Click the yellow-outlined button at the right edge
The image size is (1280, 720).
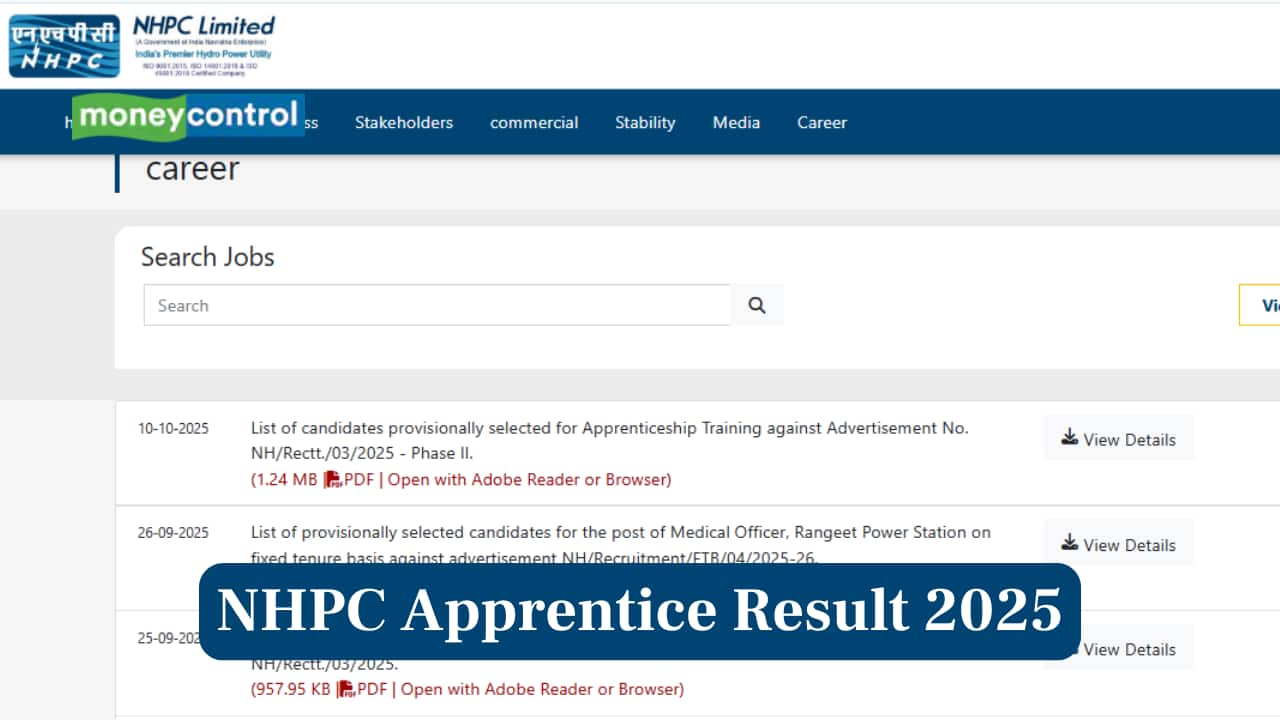(1260, 305)
